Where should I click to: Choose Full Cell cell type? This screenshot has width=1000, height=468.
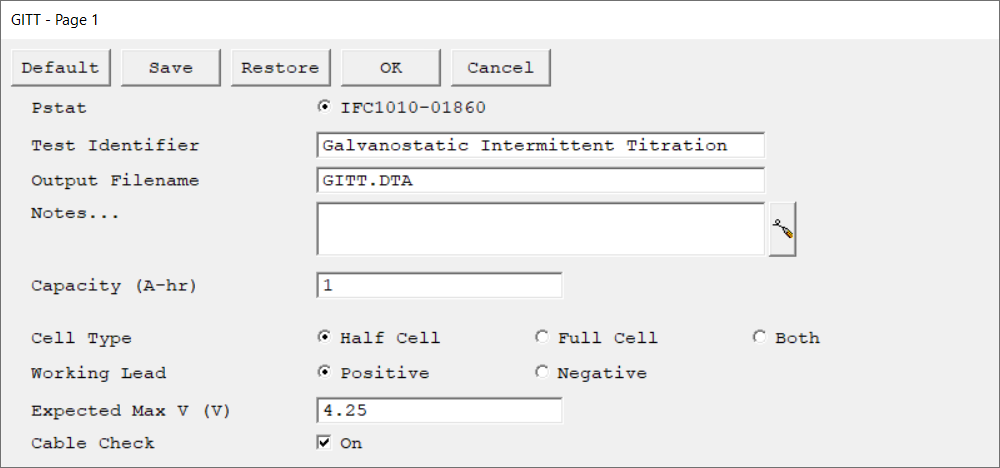pos(542,338)
